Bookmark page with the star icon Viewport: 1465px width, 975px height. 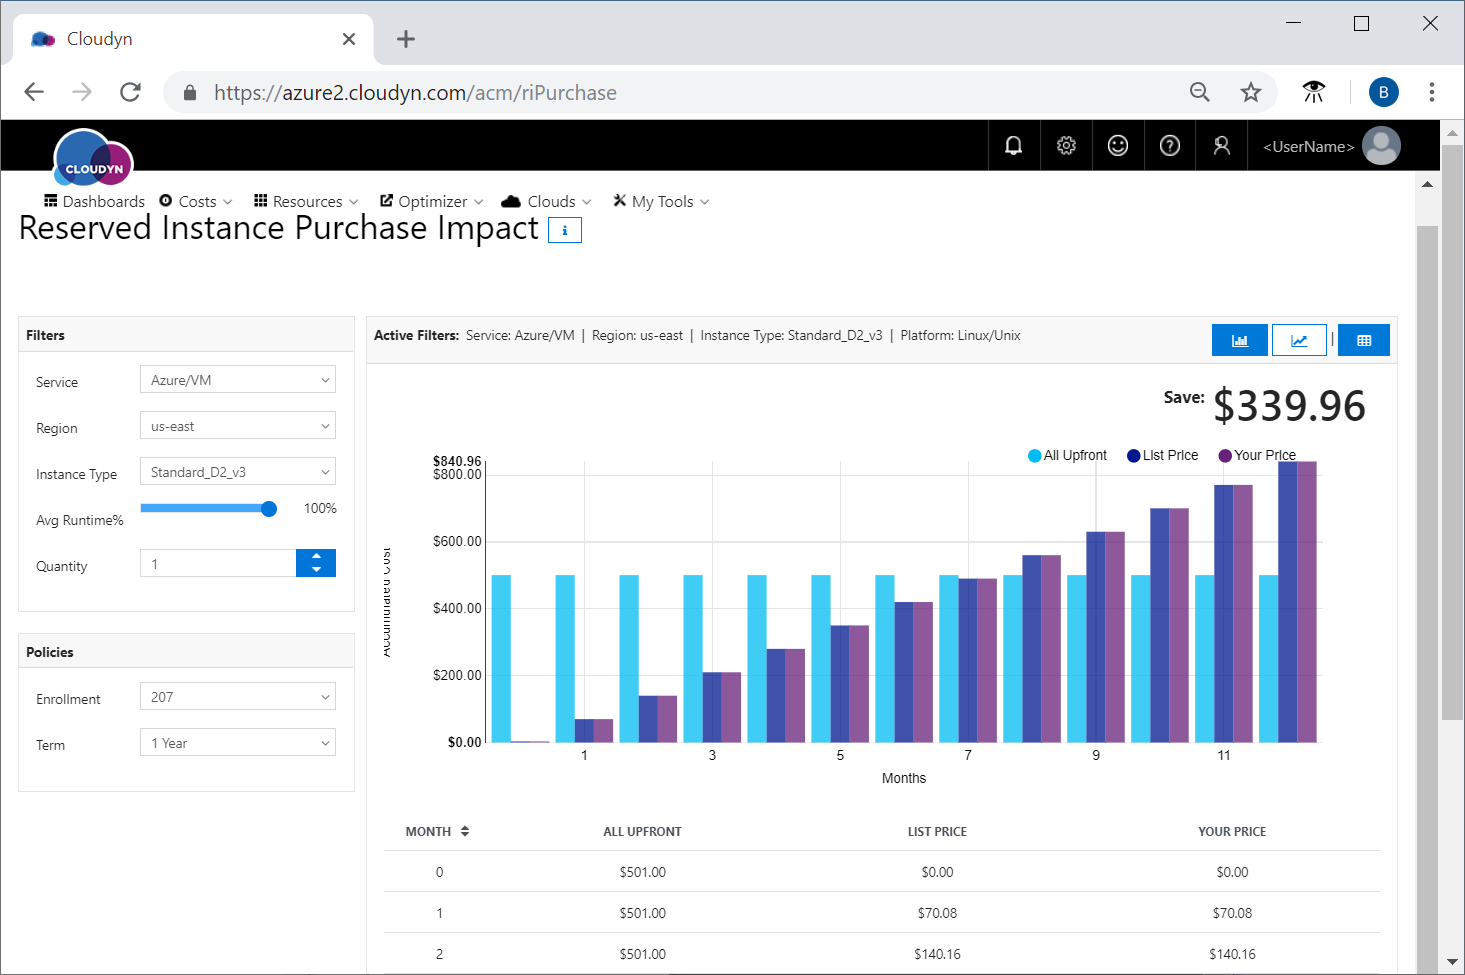(1251, 93)
